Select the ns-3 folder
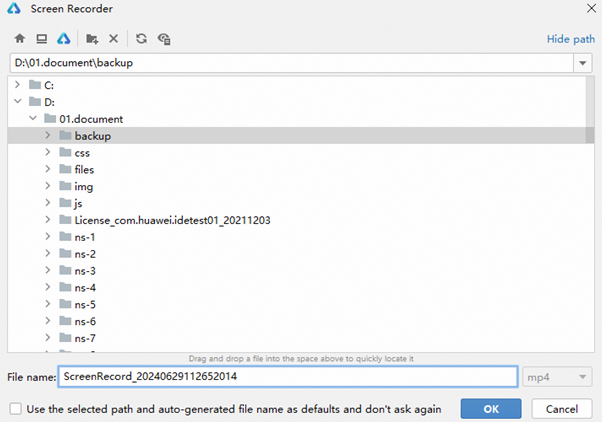This screenshot has height=422, width=602. tap(84, 271)
